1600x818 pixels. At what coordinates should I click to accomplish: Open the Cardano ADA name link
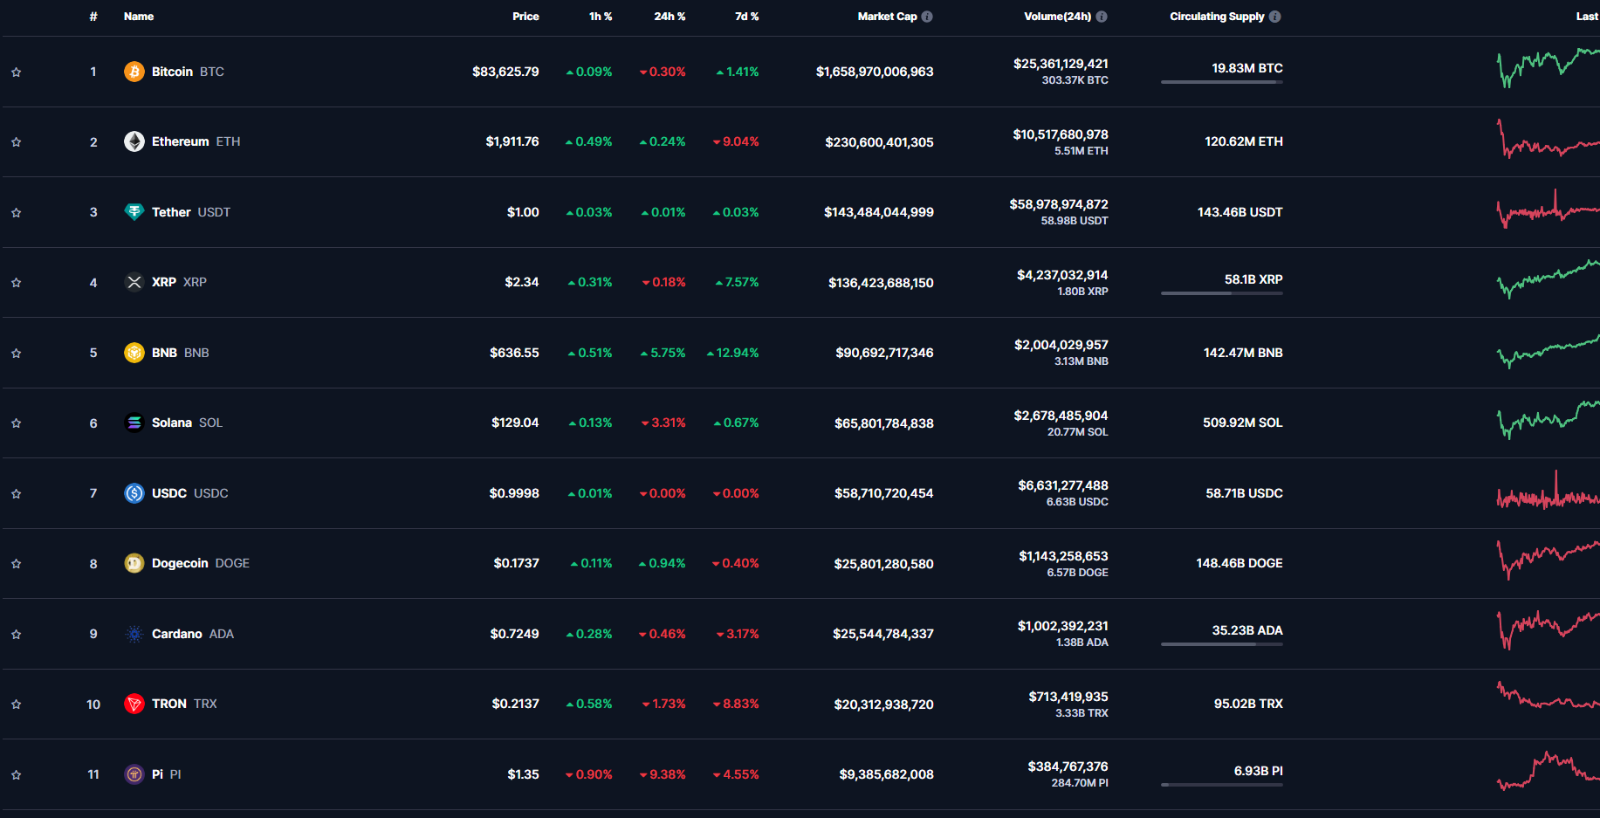[x=193, y=634]
